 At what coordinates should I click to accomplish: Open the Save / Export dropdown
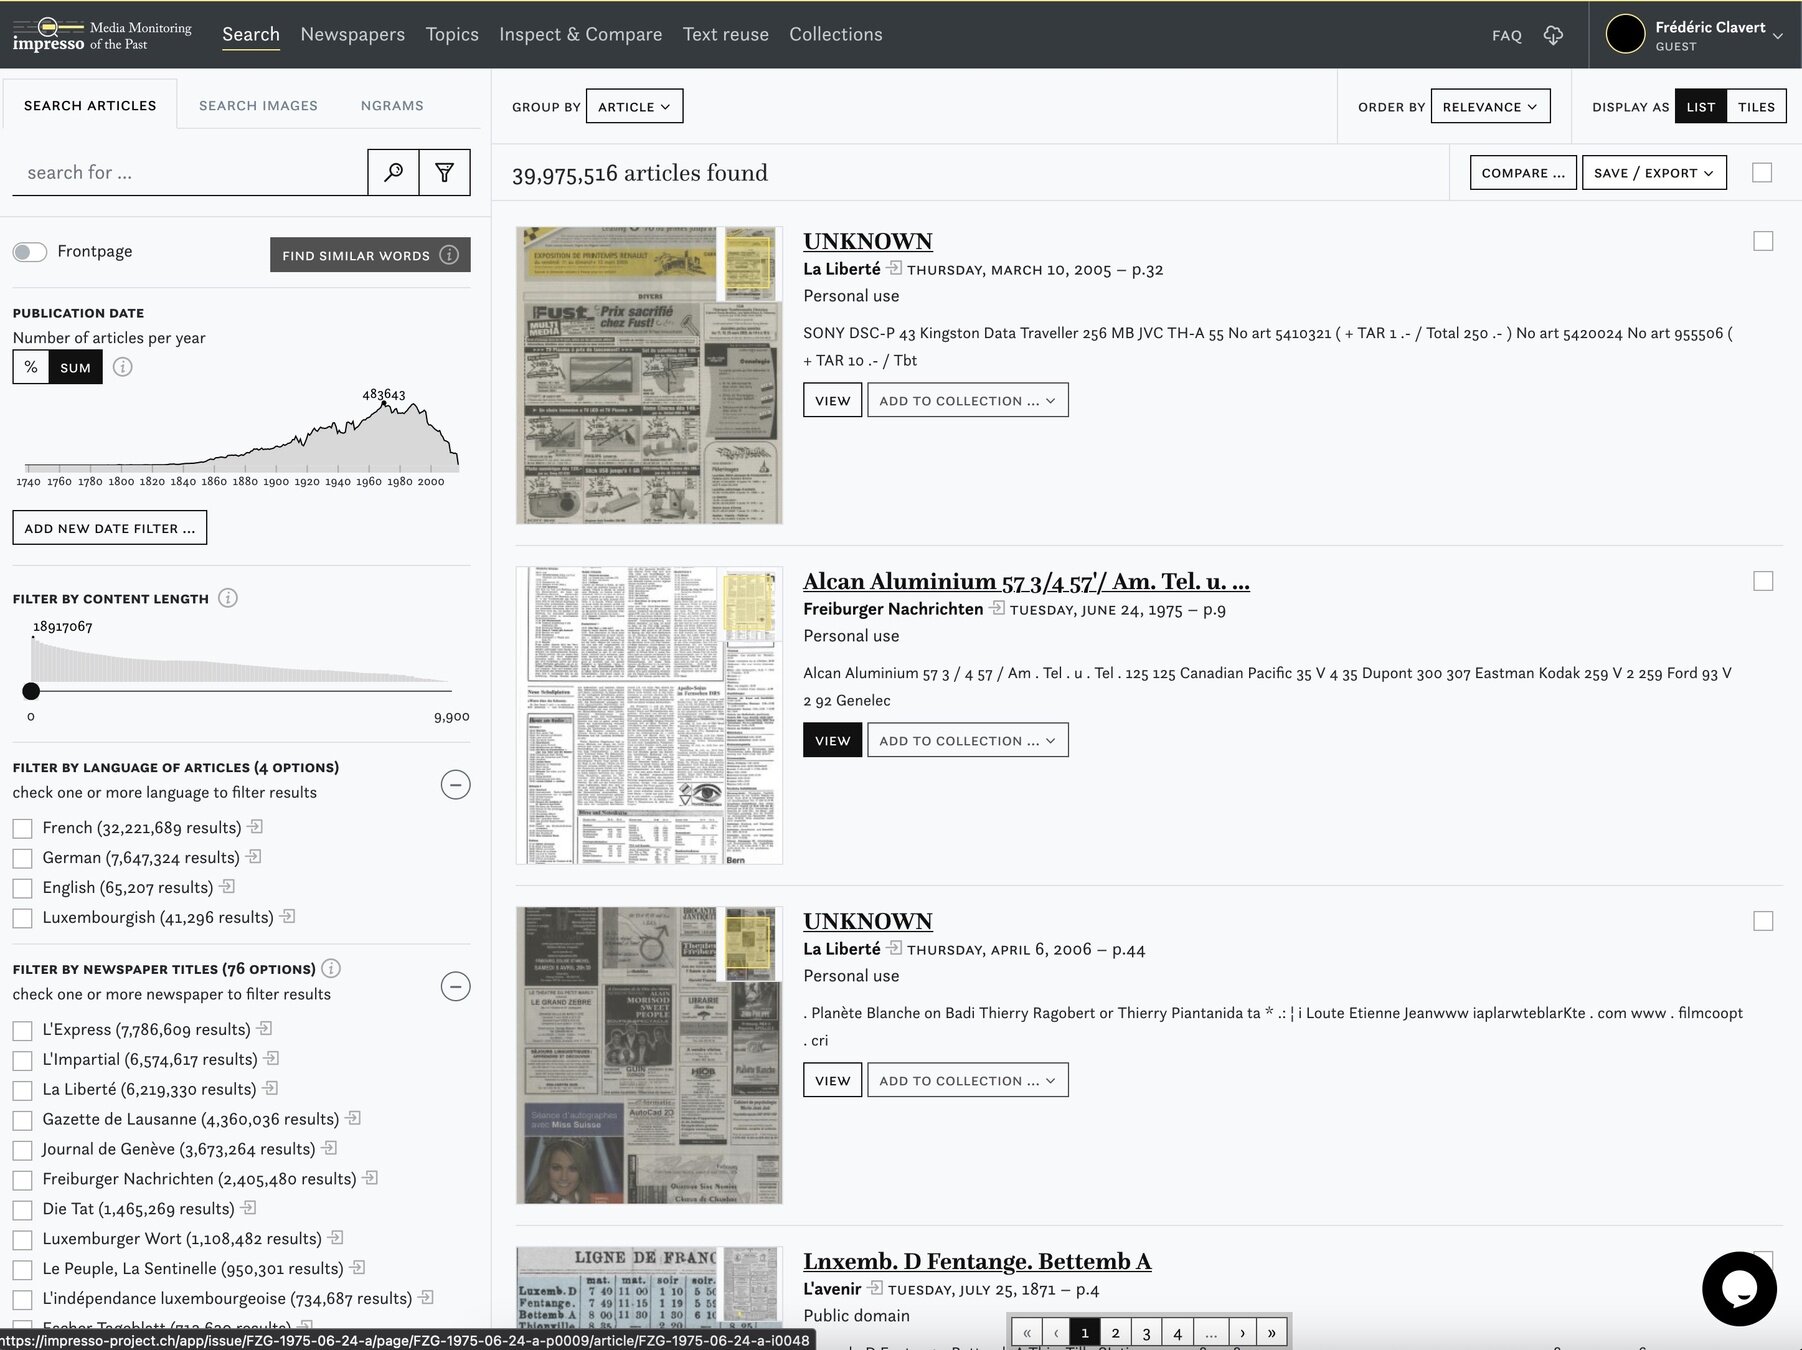tap(1654, 172)
